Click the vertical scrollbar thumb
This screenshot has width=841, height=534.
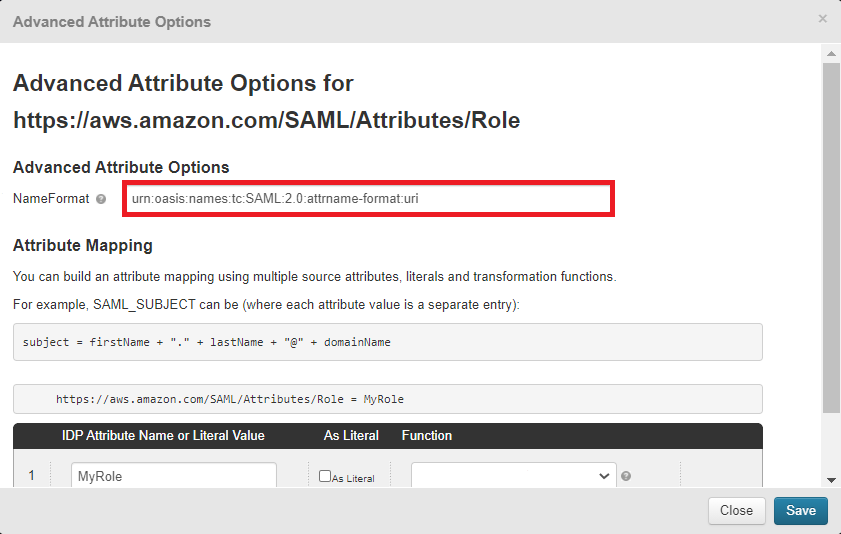click(x=831, y=238)
